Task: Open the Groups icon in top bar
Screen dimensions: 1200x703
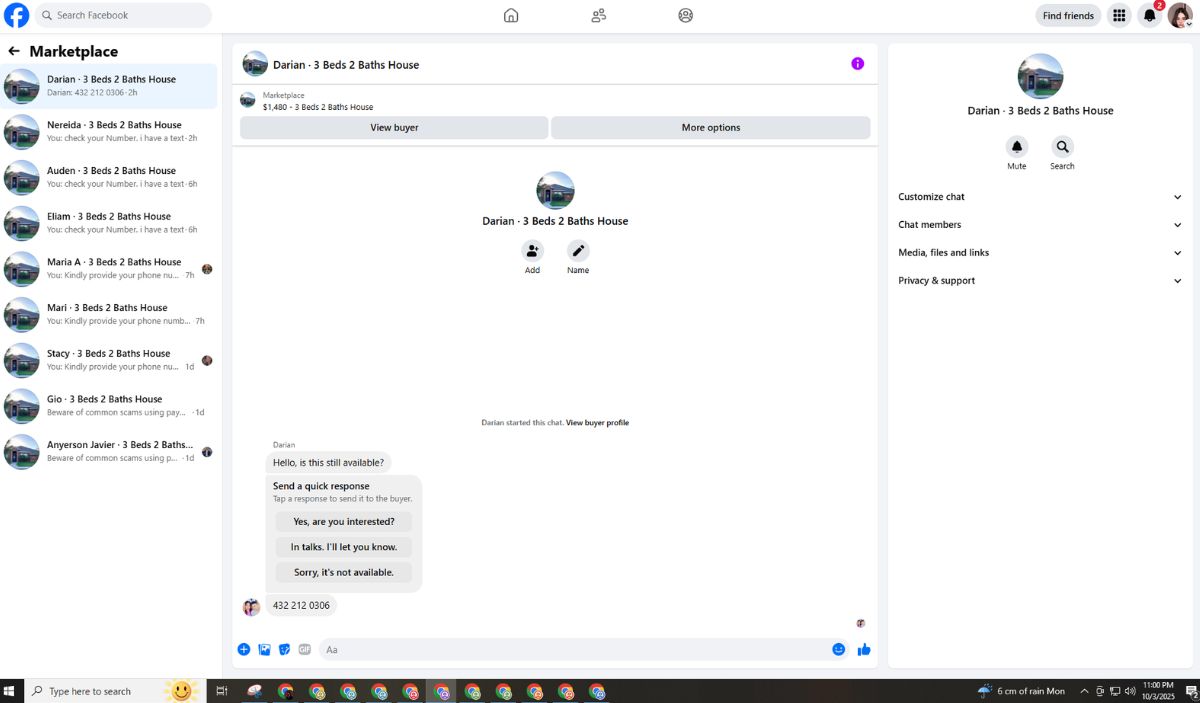Action: (x=685, y=15)
